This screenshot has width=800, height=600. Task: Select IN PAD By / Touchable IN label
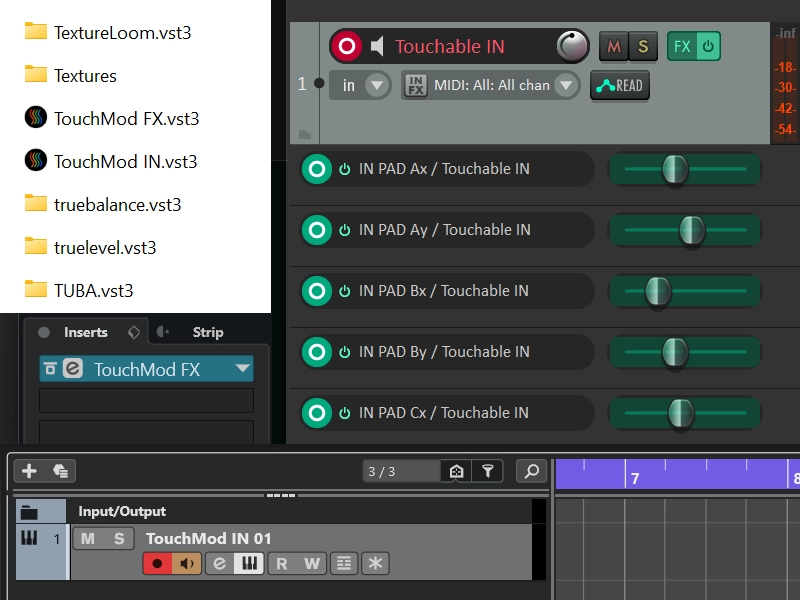tap(444, 352)
